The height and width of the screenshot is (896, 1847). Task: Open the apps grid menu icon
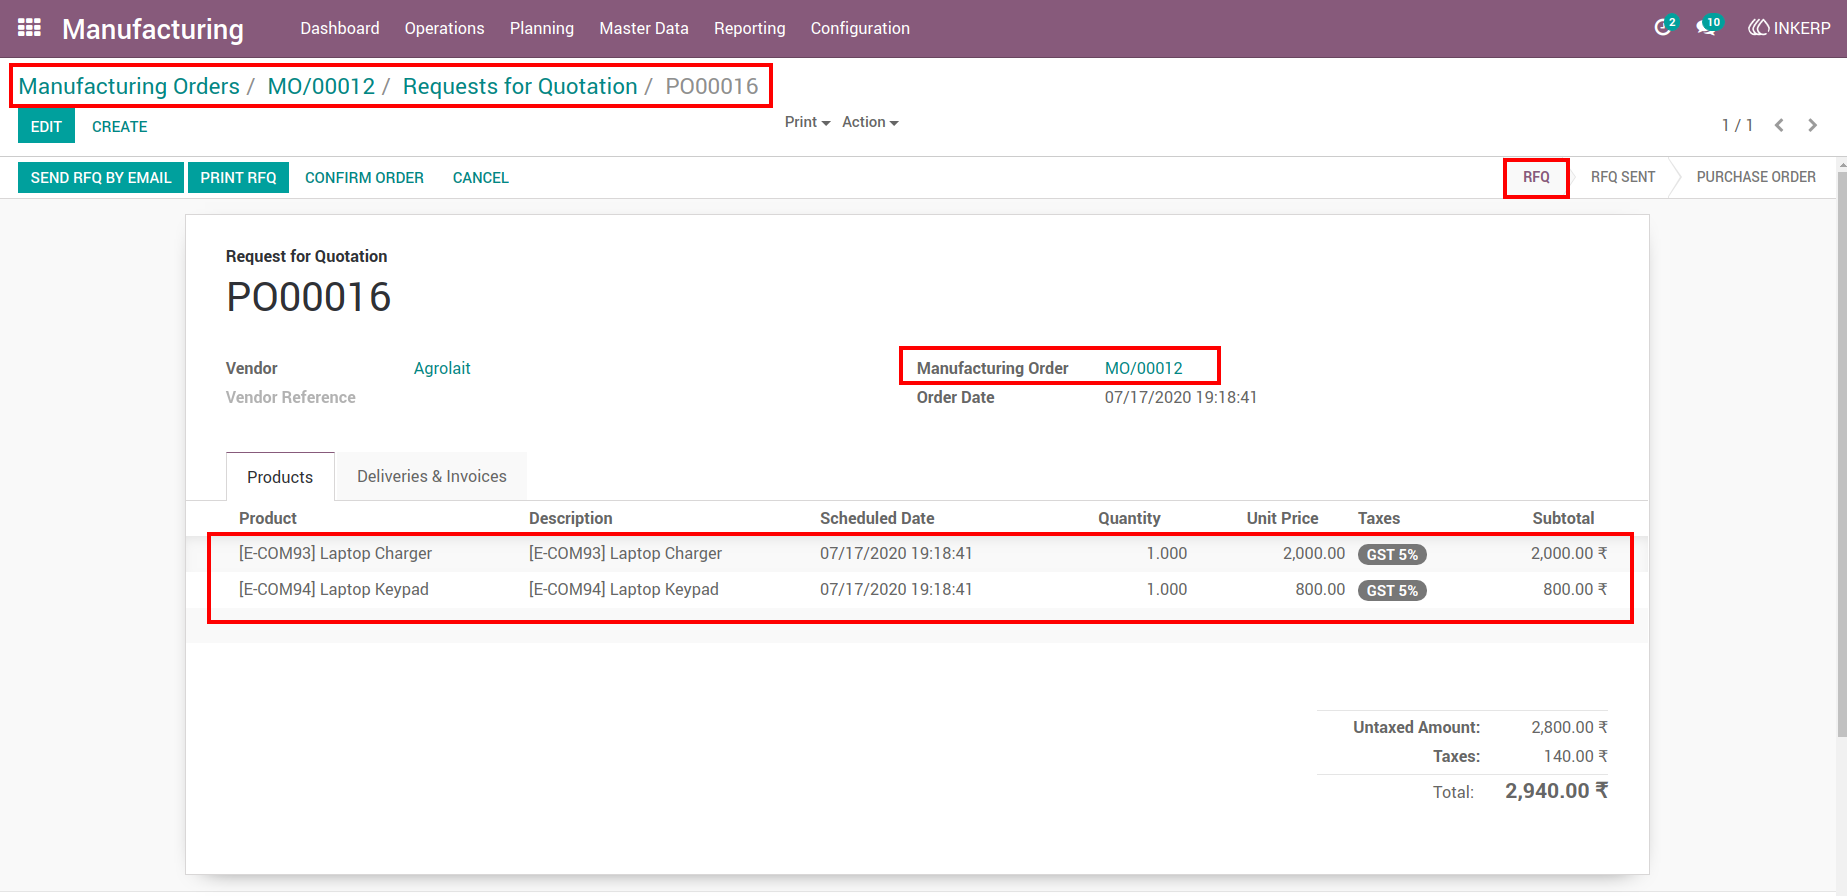pyautogui.click(x=29, y=28)
